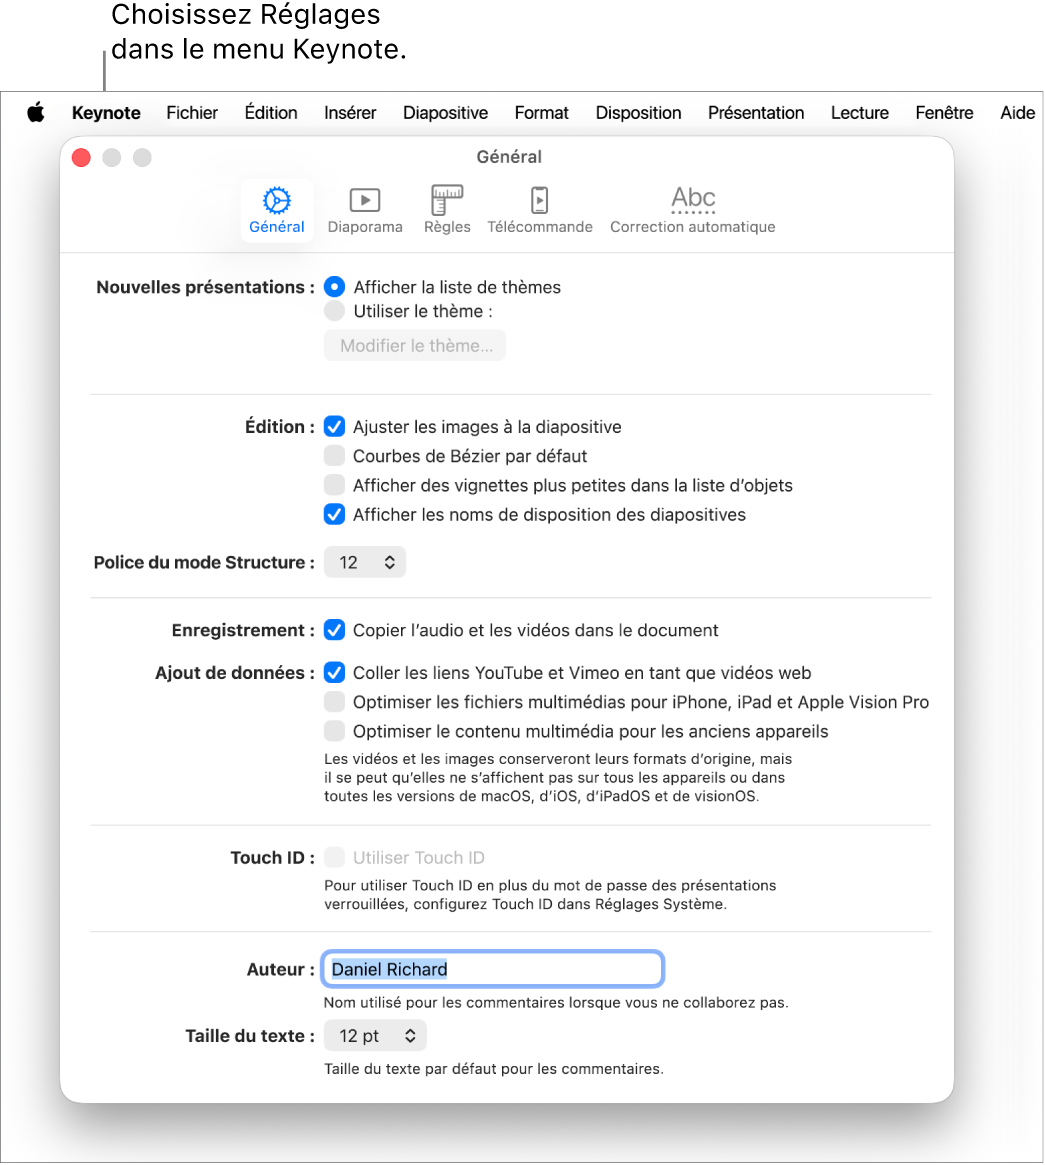
Task: Enable optimizing for iPhone, iPad, Vision Pro
Action: (334, 702)
